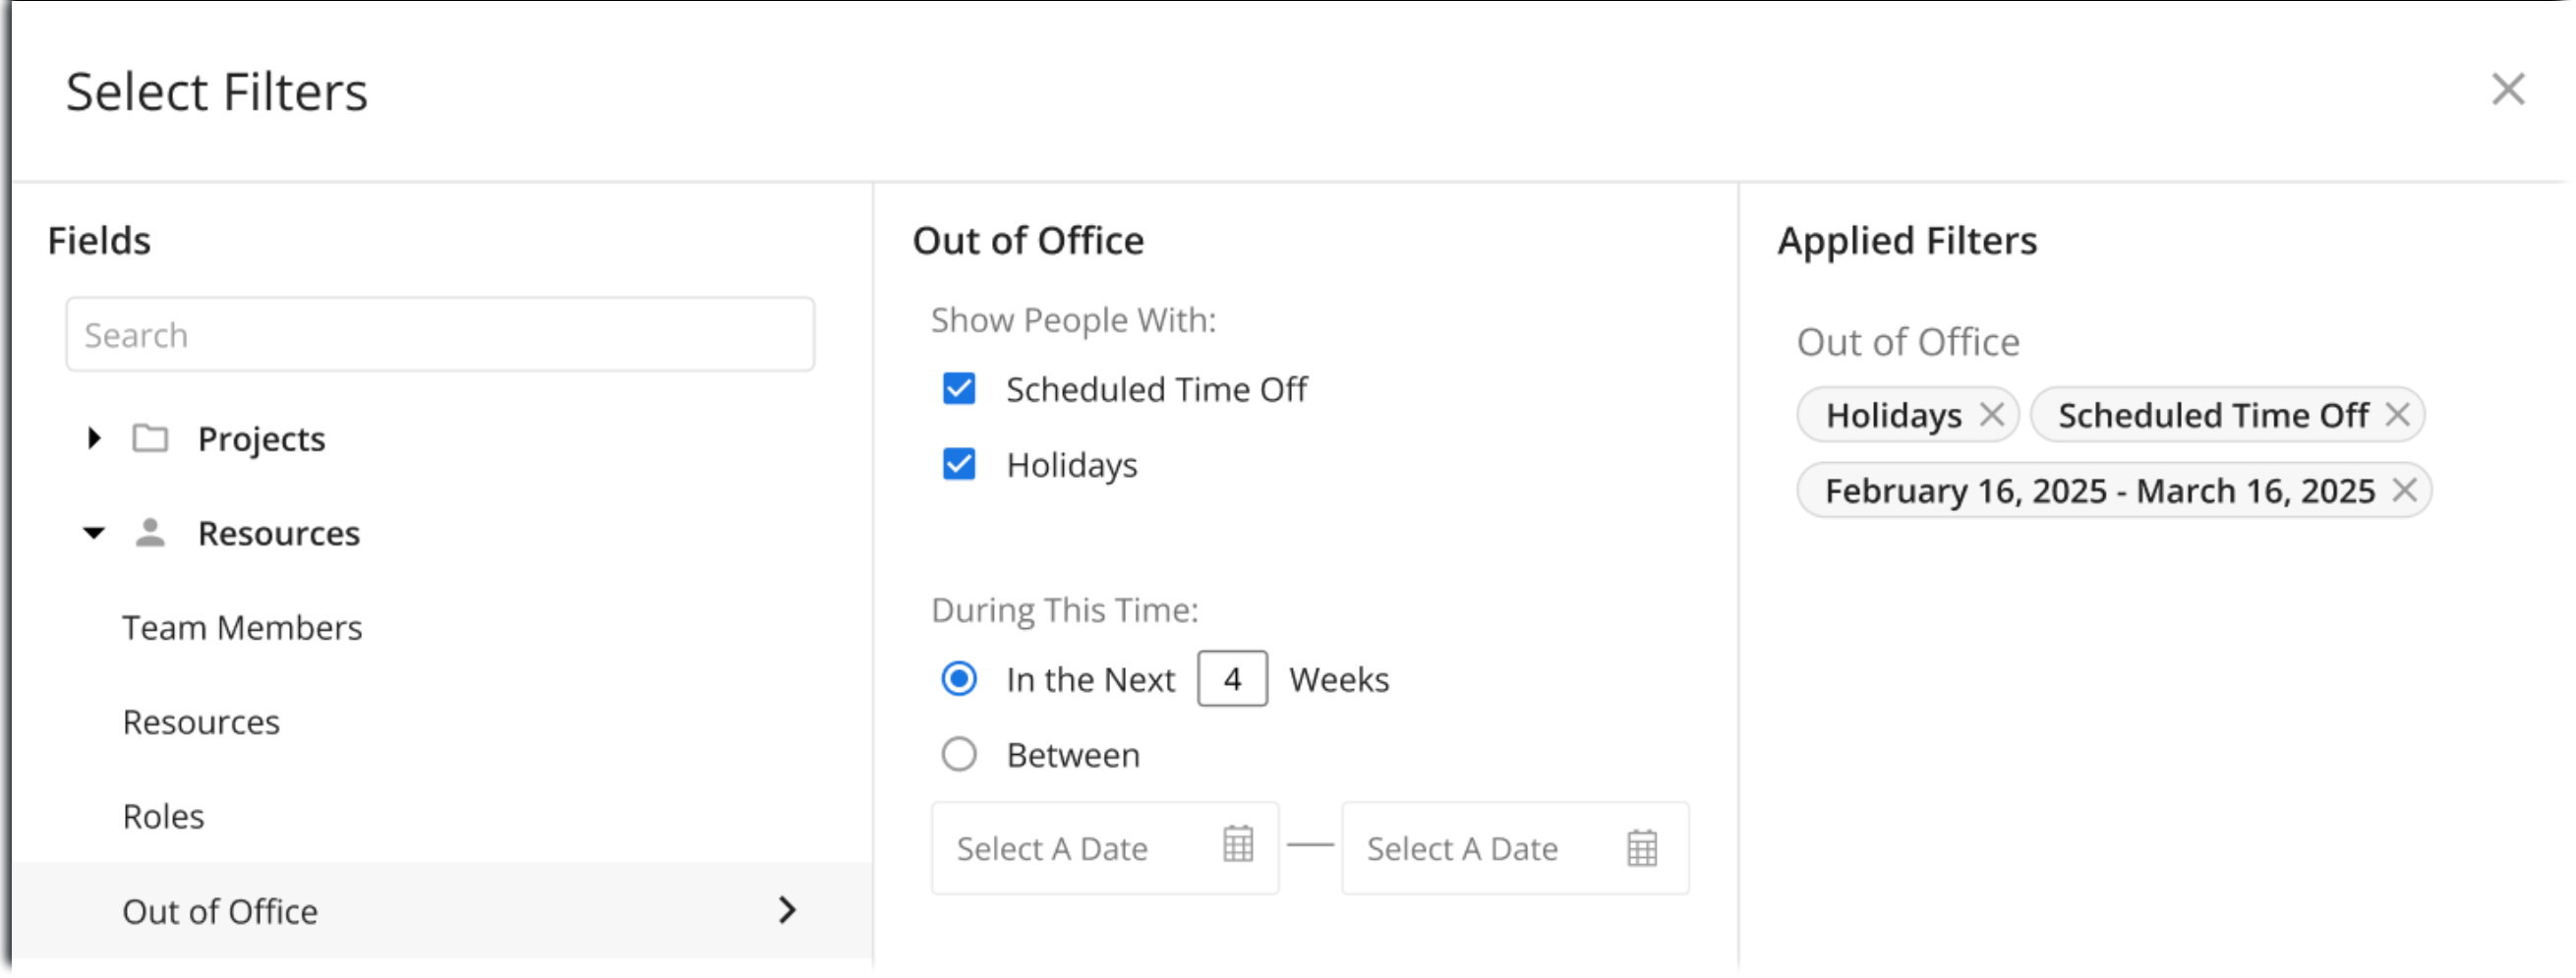The image size is (2576, 978).
Task: Open the second Select A Date calendar icon
Action: 1641,847
